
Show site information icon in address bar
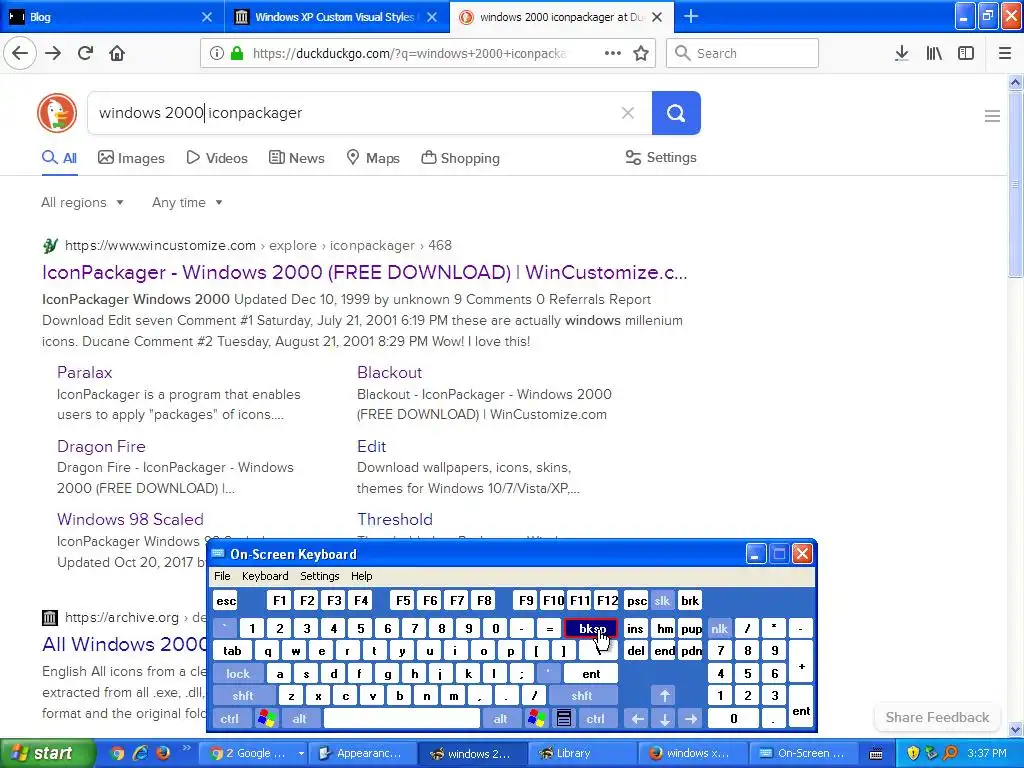tap(216, 54)
